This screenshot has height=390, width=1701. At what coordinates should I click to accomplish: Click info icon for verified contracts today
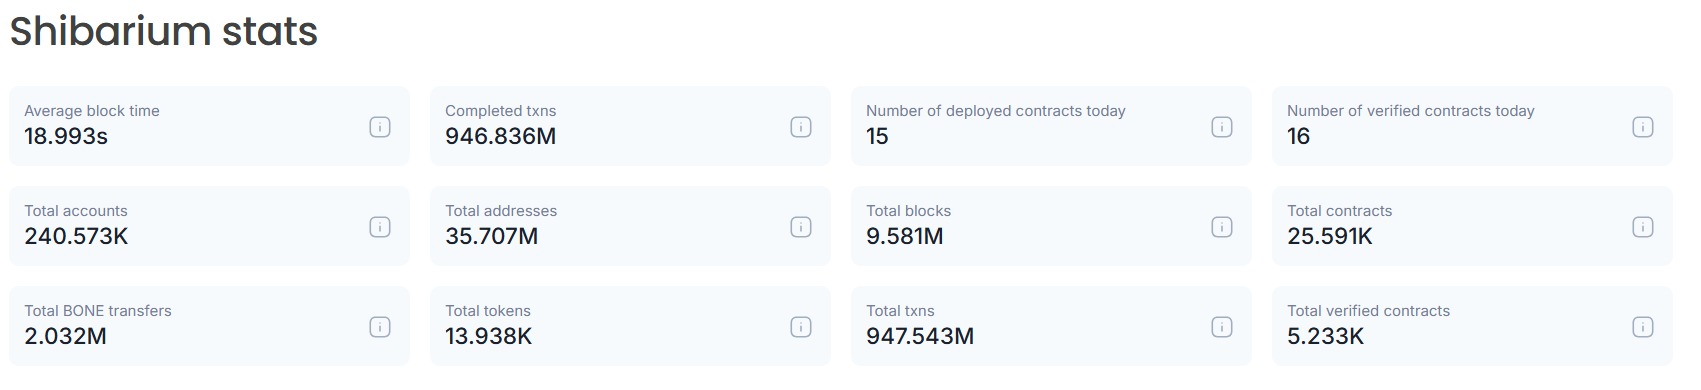tap(1643, 127)
